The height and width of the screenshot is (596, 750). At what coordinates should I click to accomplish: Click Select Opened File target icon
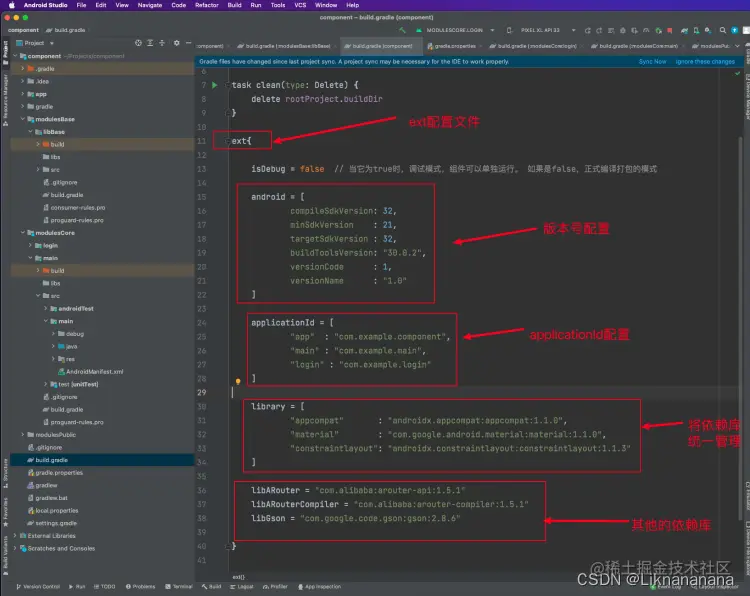pos(138,43)
